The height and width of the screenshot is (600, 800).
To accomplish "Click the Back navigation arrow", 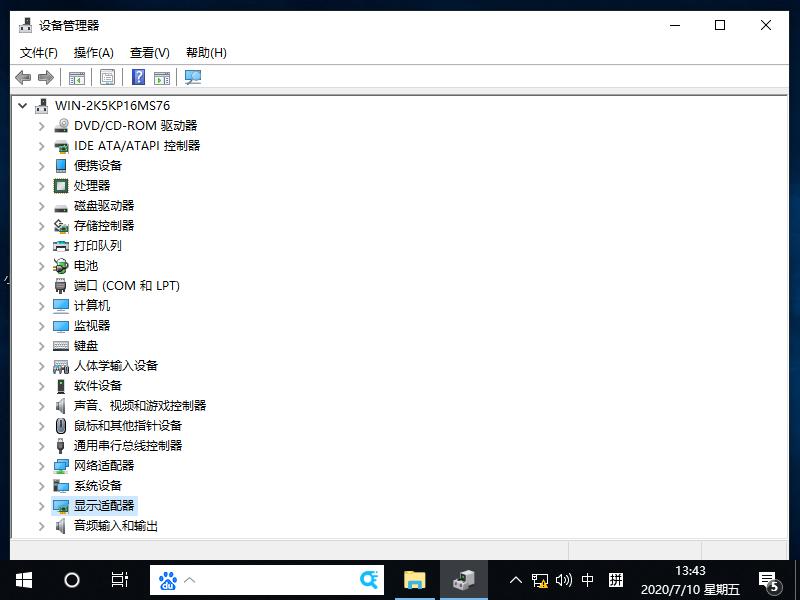I will point(23,77).
